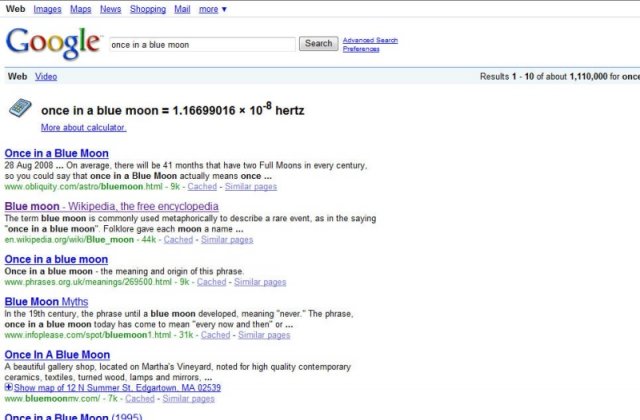The width and height of the screenshot is (640, 420).
Task: Open Similar pages for the Wikipedia result
Action: 227,240
